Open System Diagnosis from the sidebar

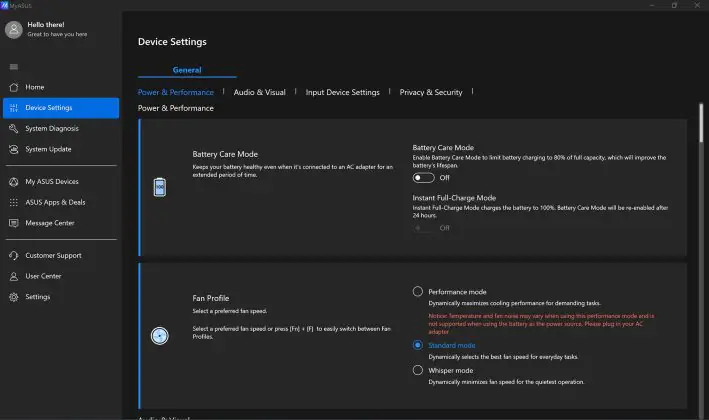tap(61, 128)
